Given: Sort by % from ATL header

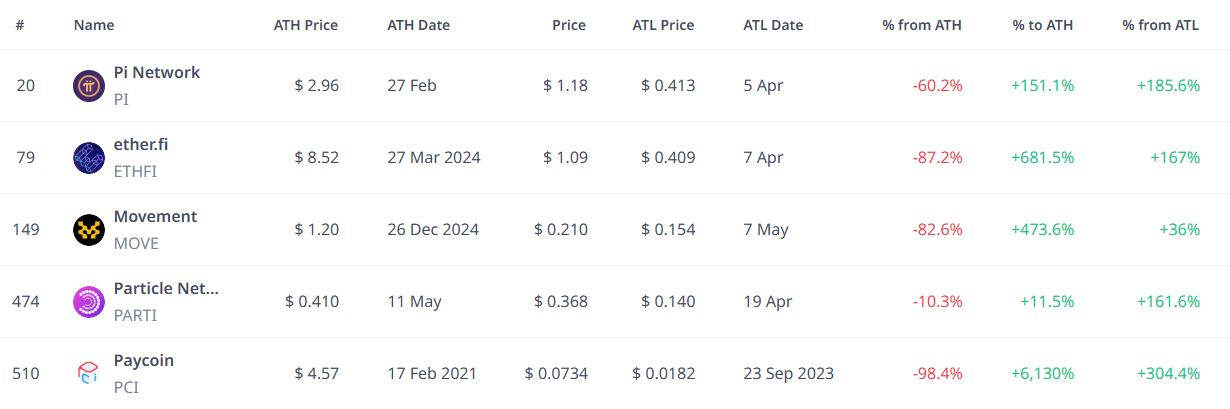Looking at the screenshot, I should pos(1160,25).
